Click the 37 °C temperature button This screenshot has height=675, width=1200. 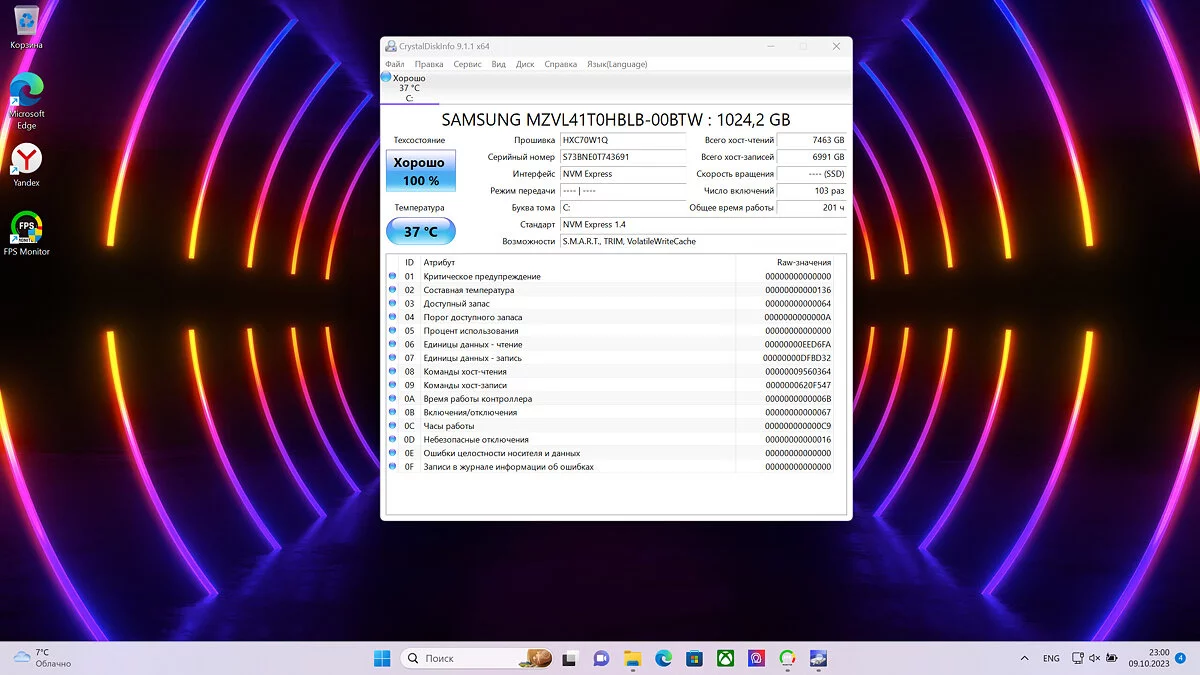click(x=421, y=232)
